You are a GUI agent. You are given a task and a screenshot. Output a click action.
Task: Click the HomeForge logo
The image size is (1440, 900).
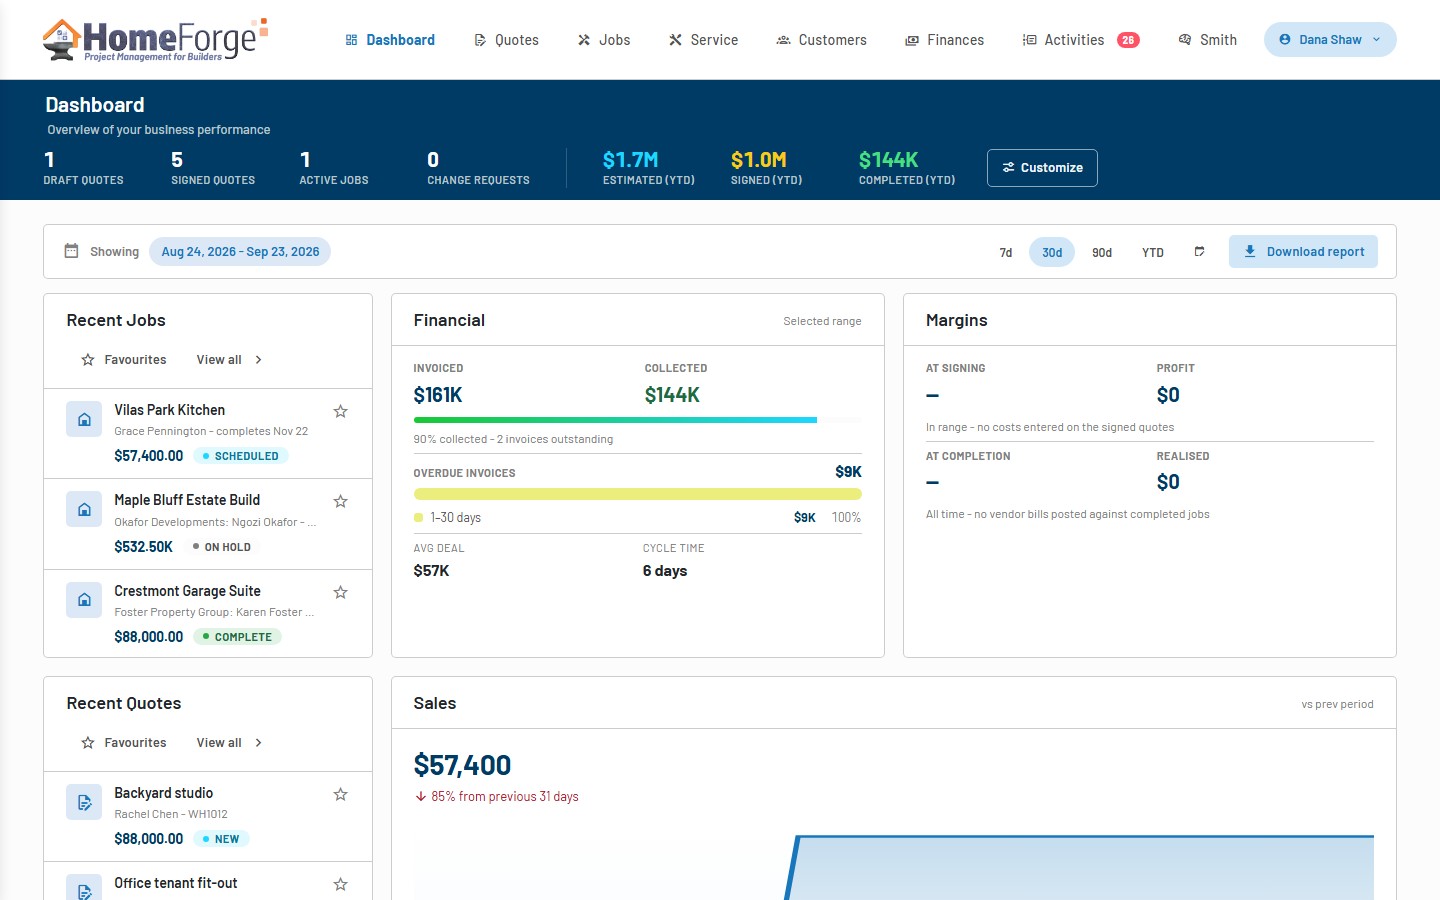[155, 40]
